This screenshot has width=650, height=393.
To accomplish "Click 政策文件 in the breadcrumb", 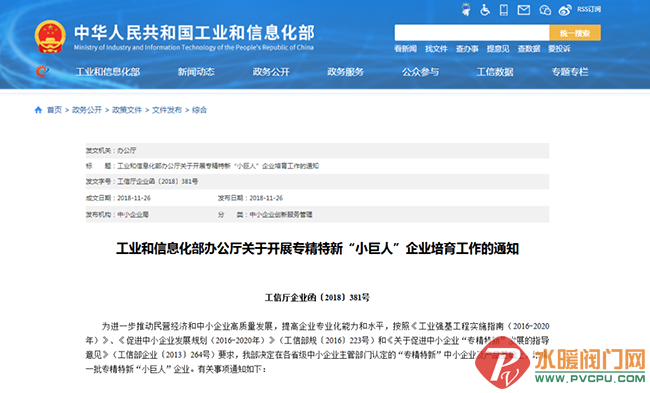I will [x=127, y=110].
